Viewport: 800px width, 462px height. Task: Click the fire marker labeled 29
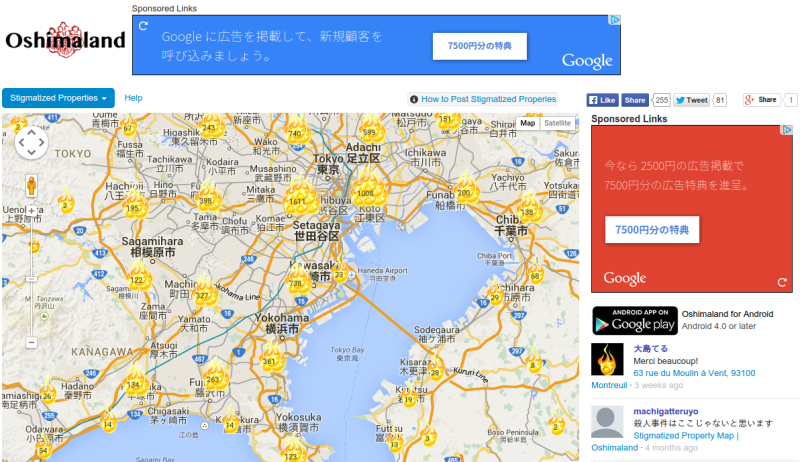coord(495,296)
